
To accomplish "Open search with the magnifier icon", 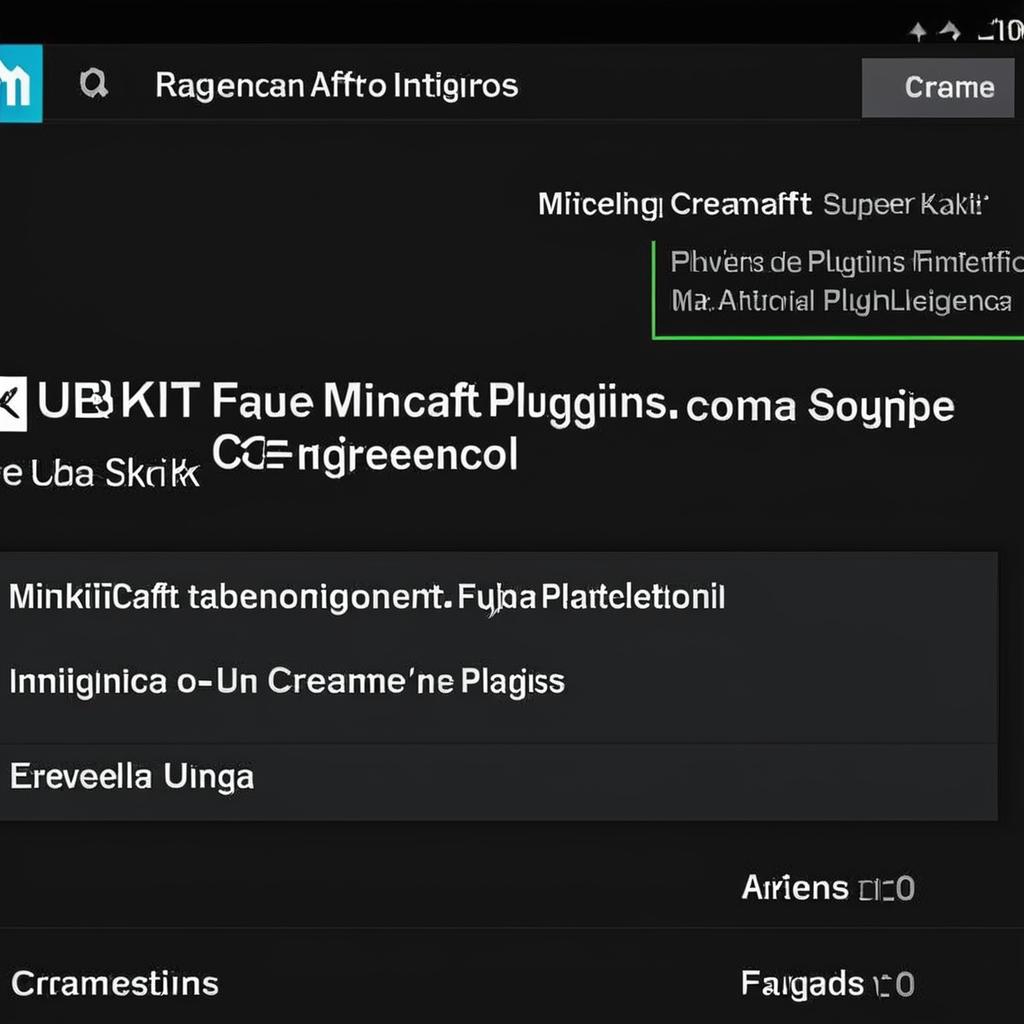I will (93, 84).
